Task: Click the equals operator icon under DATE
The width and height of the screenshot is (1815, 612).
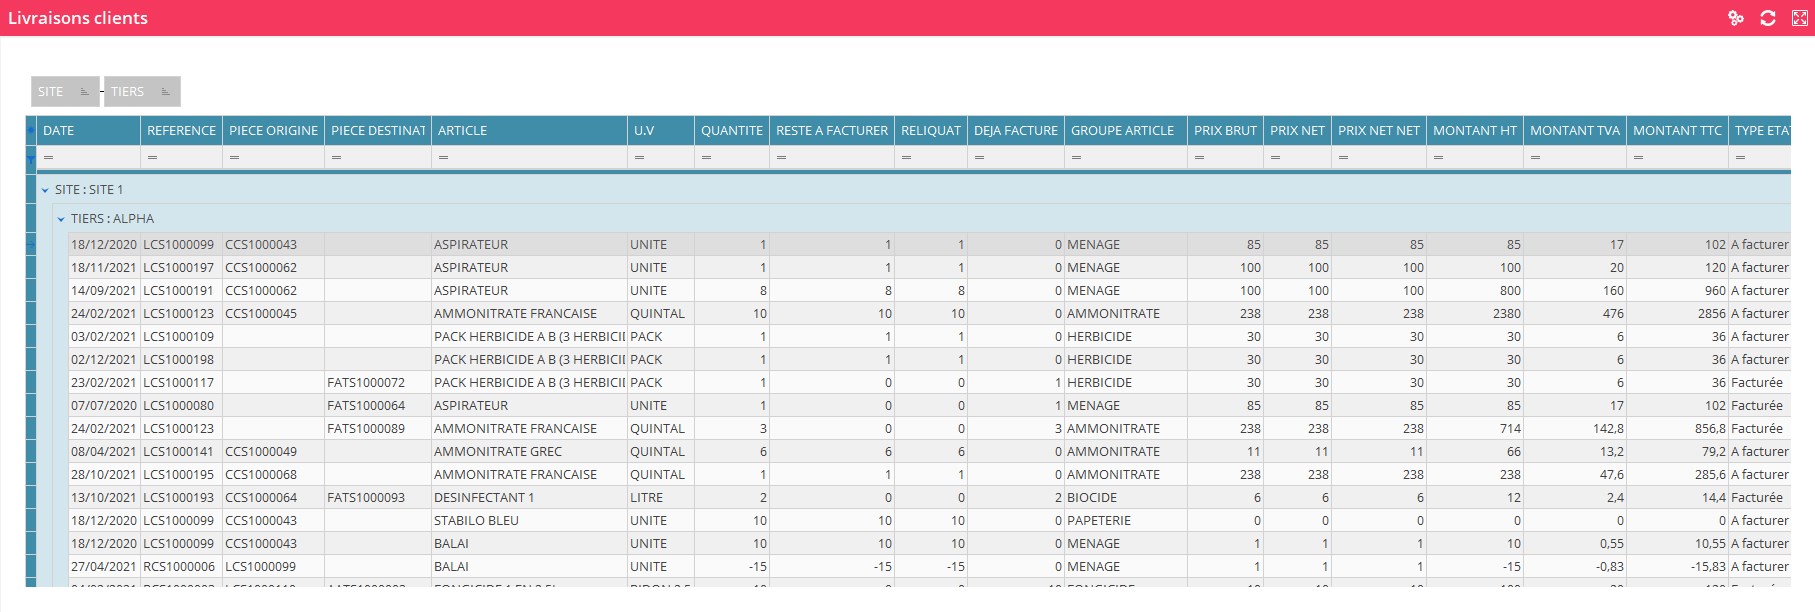Action: click(48, 158)
